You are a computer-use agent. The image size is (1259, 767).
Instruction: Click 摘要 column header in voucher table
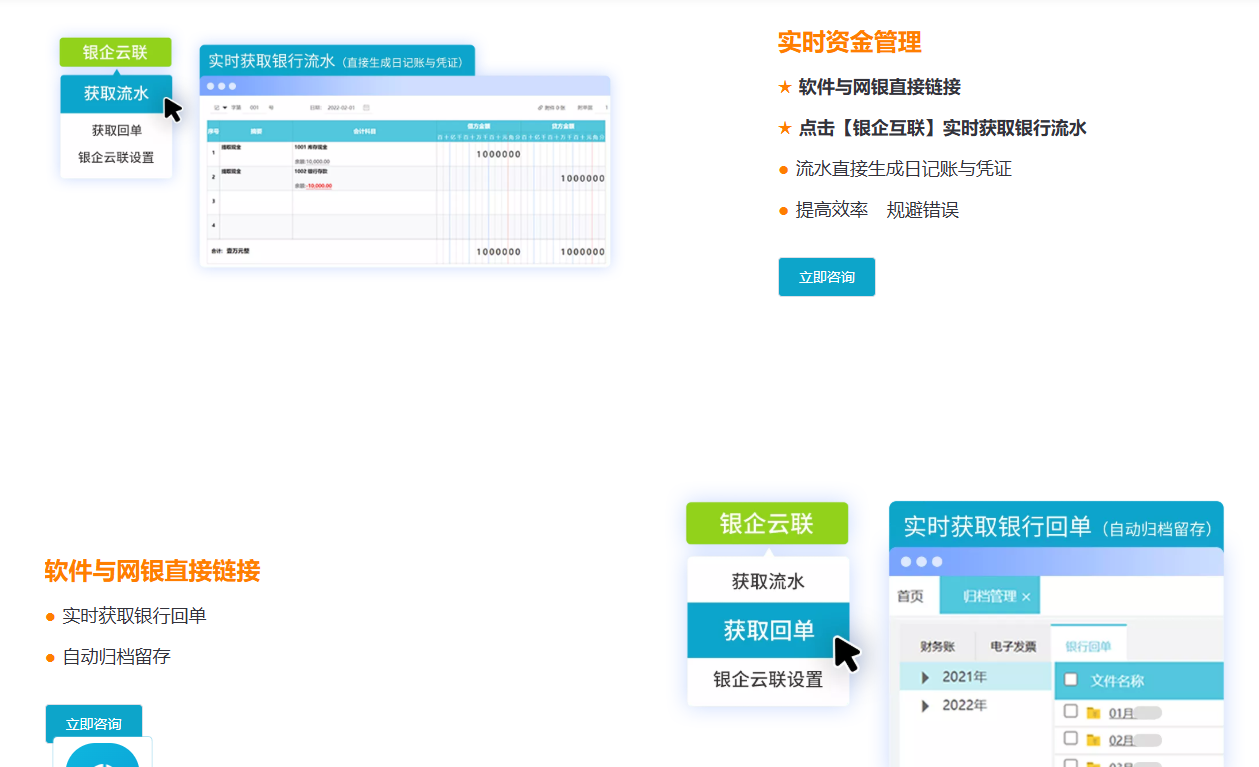coord(256,131)
